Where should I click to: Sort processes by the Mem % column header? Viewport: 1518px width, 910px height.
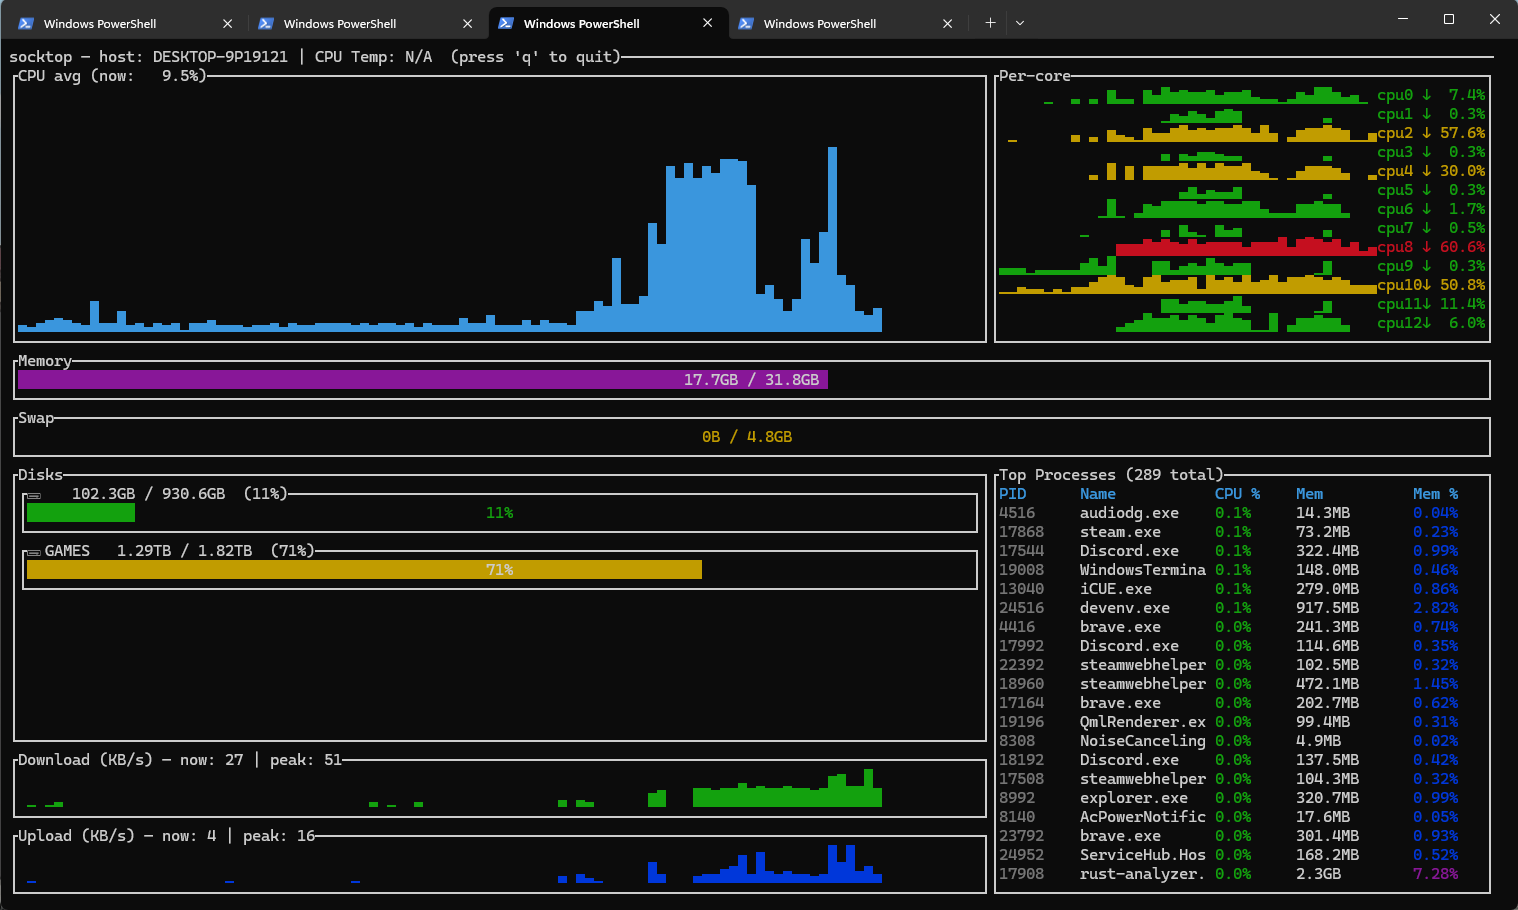(1435, 494)
